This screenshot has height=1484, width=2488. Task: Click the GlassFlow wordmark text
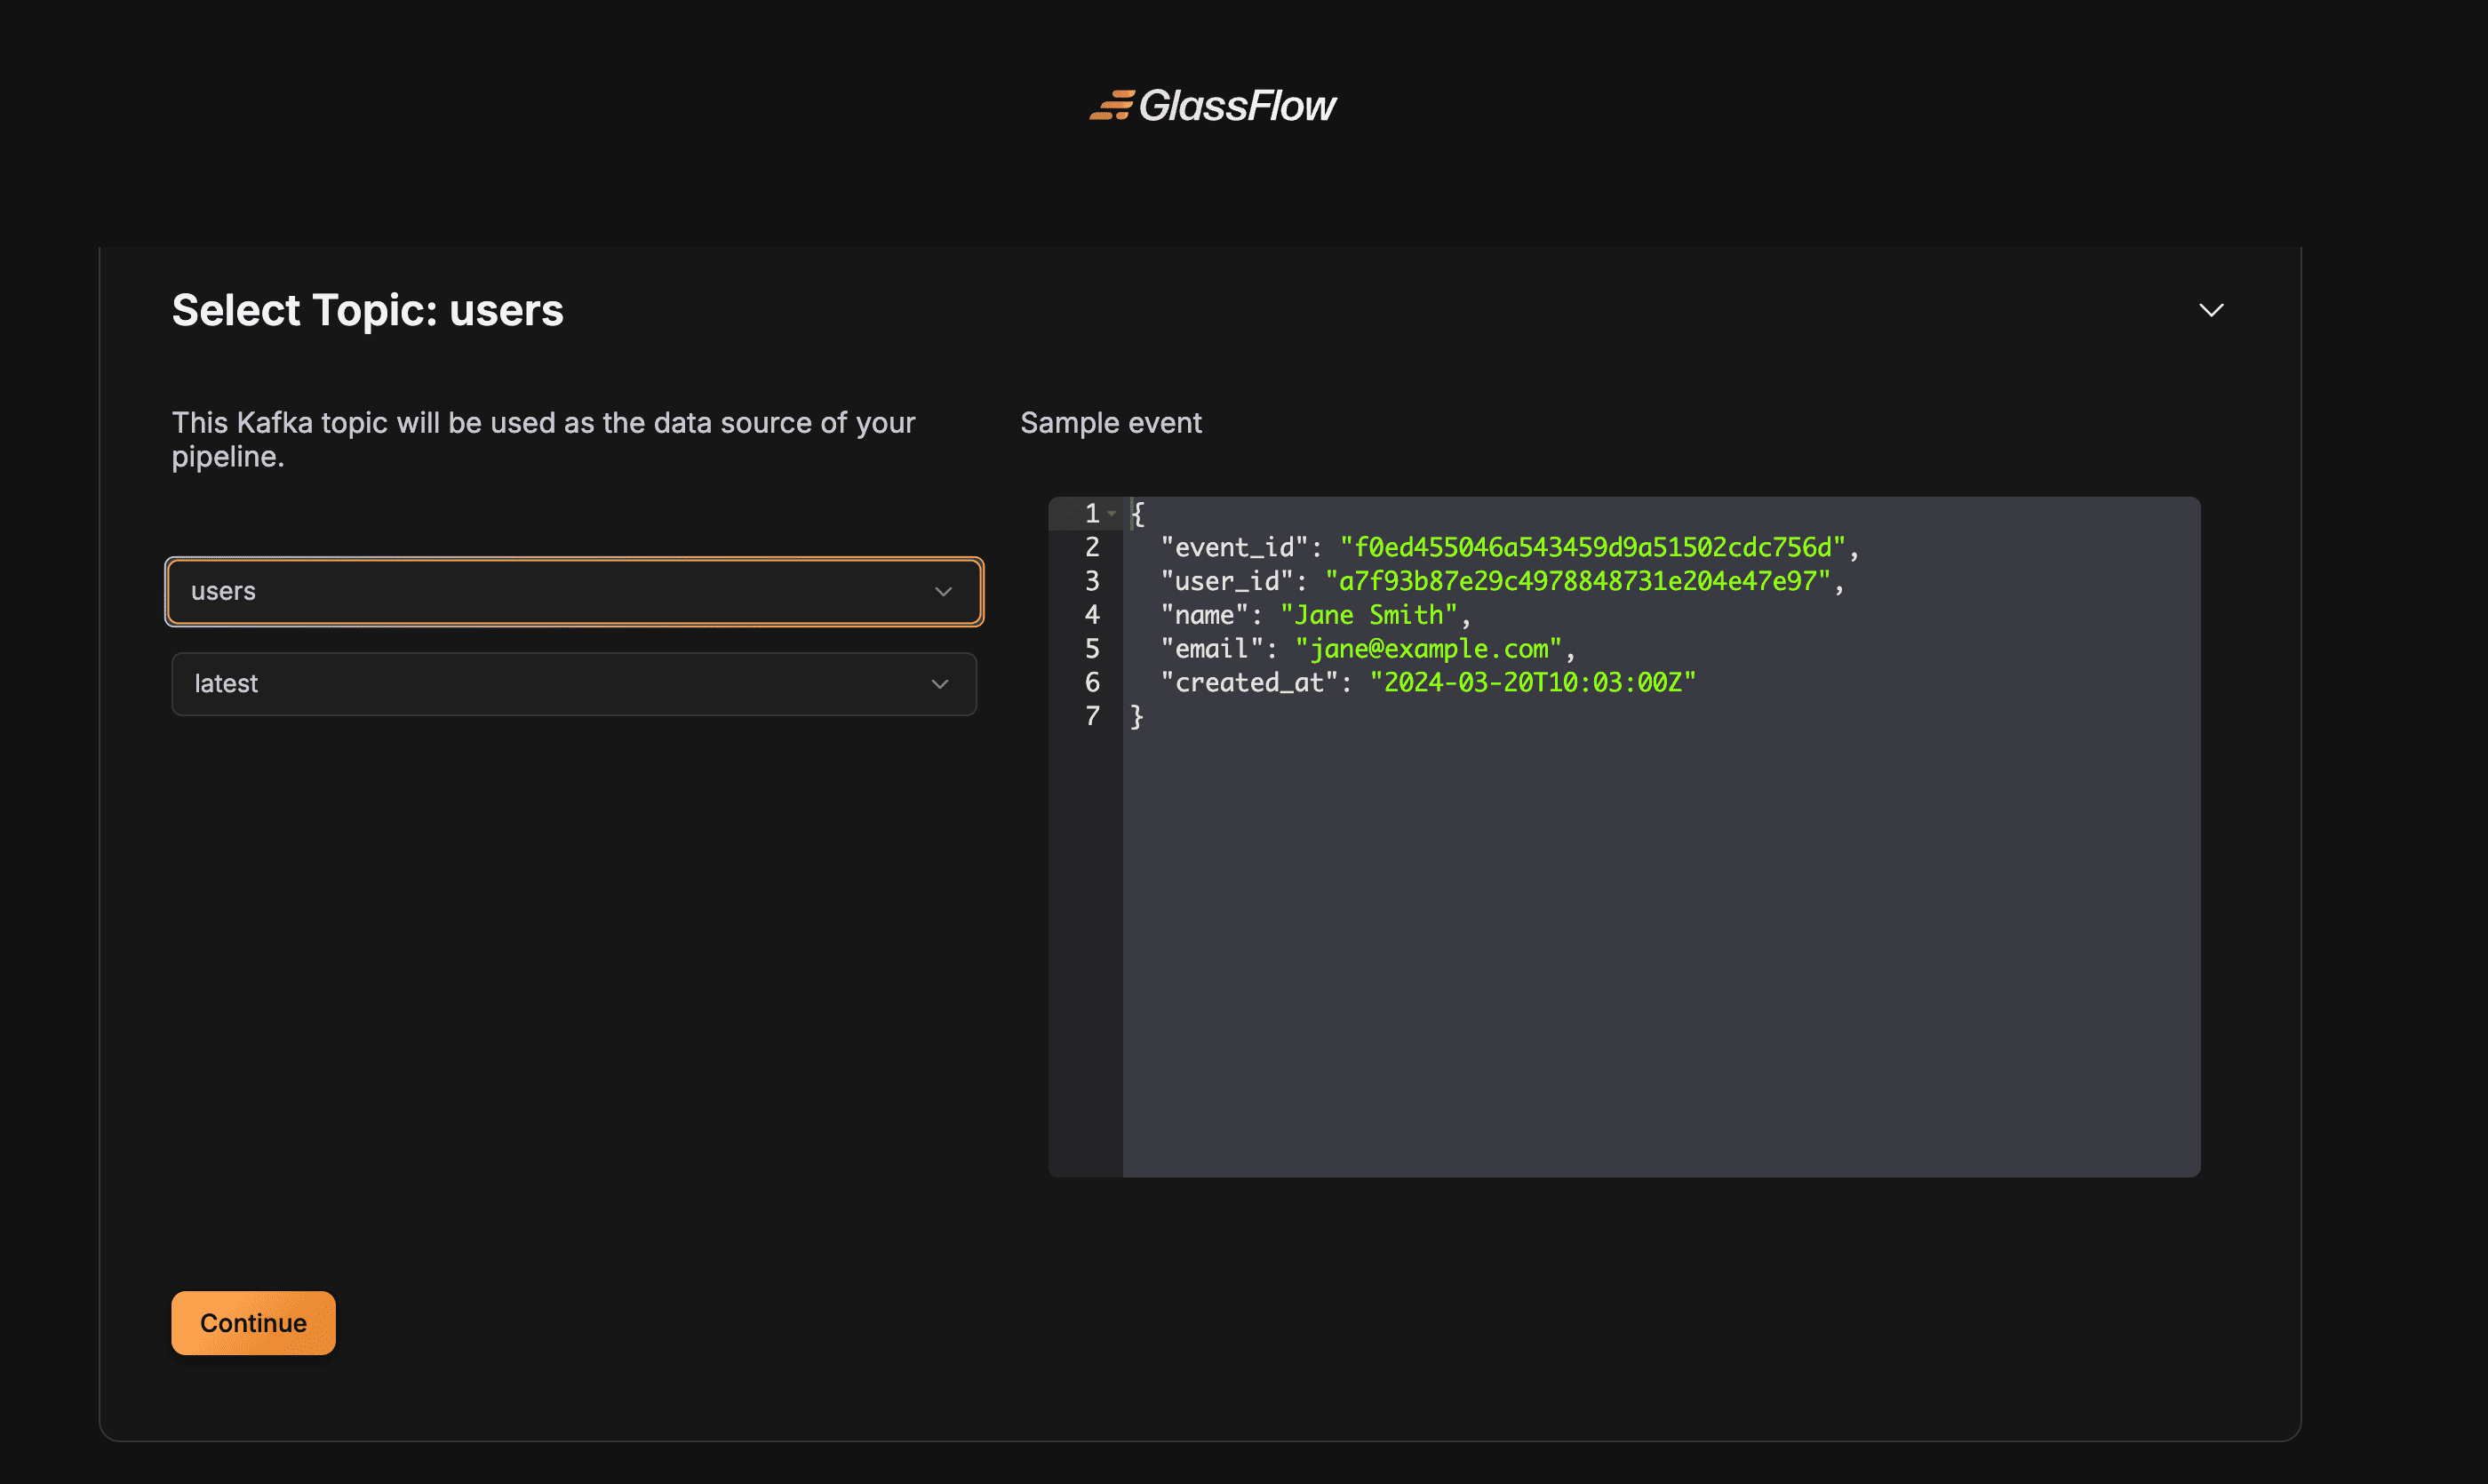pos(1237,105)
